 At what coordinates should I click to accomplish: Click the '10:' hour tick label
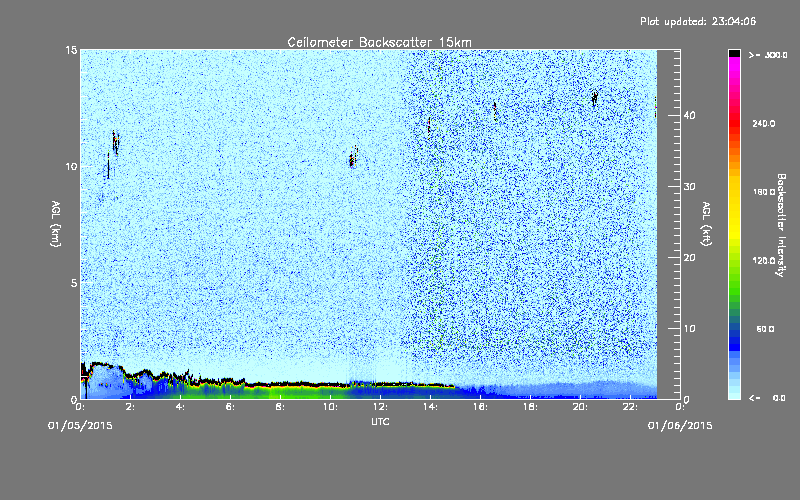pyautogui.click(x=330, y=407)
